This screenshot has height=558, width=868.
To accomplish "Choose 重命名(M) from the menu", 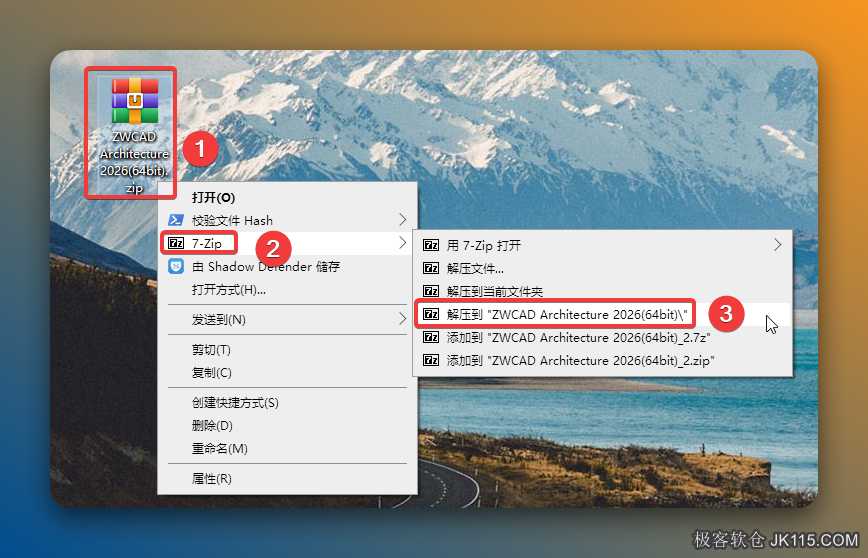I will pyautogui.click(x=287, y=448).
